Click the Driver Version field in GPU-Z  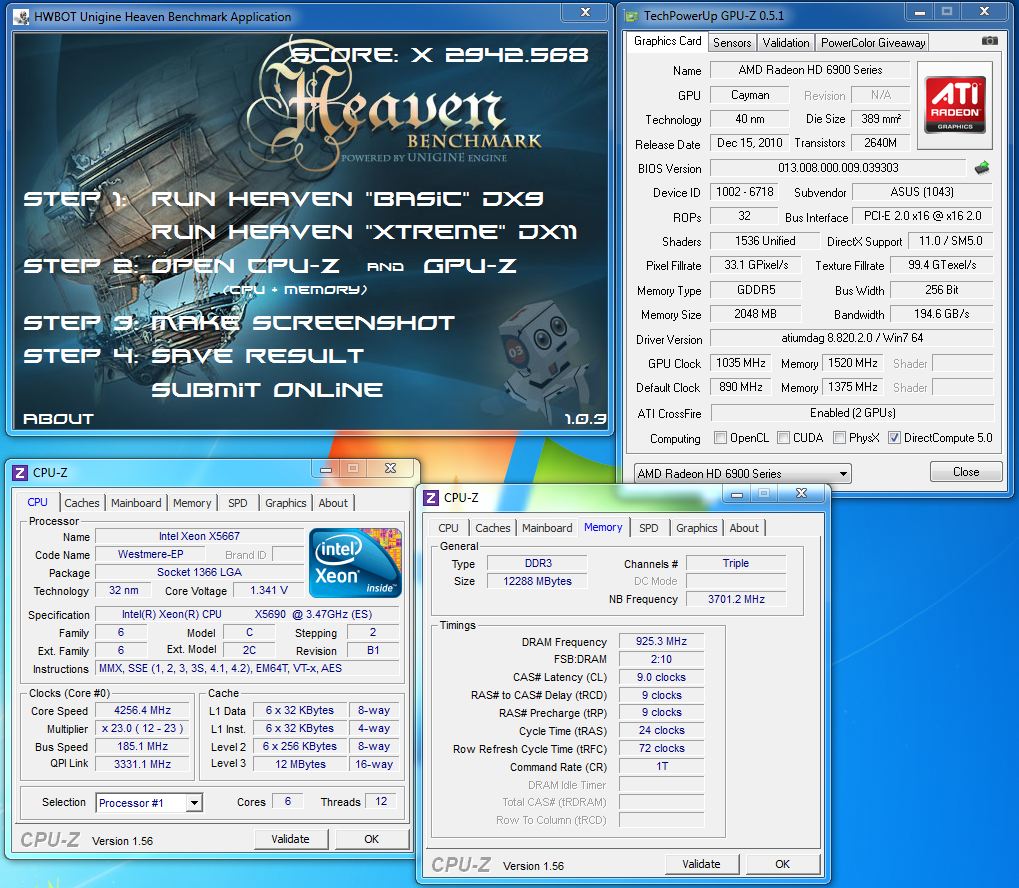852,339
